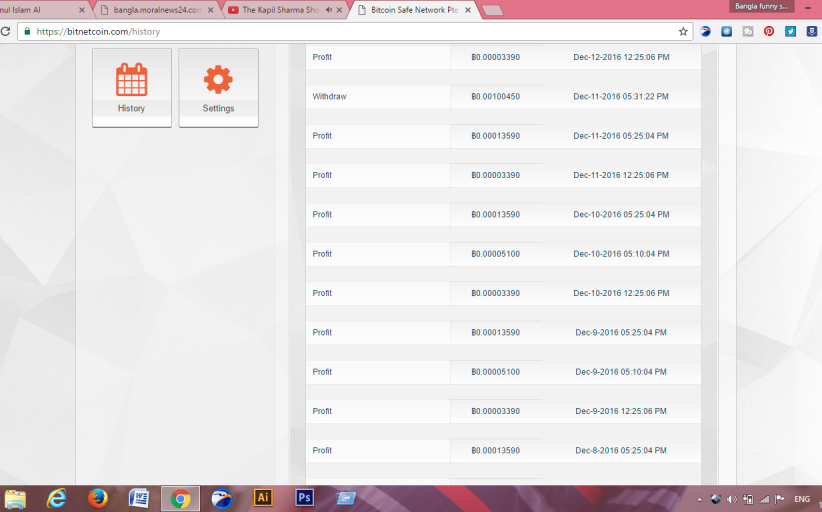Open ENG language input selector

802,498
